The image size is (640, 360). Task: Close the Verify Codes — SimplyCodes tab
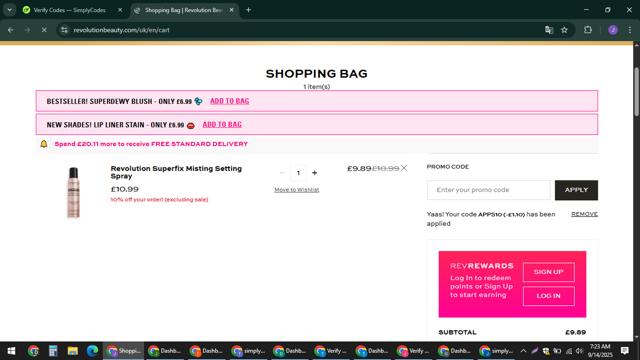pyautogui.click(x=120, y=10)
